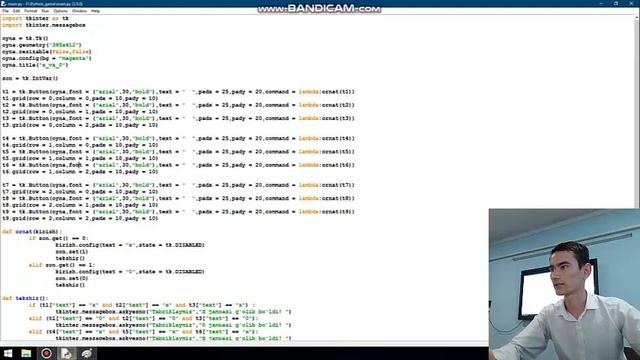Click the taskbar icon right of Python IDLE
The width and height of the screenshot is (640, 360).
click(x=86, y=353)
